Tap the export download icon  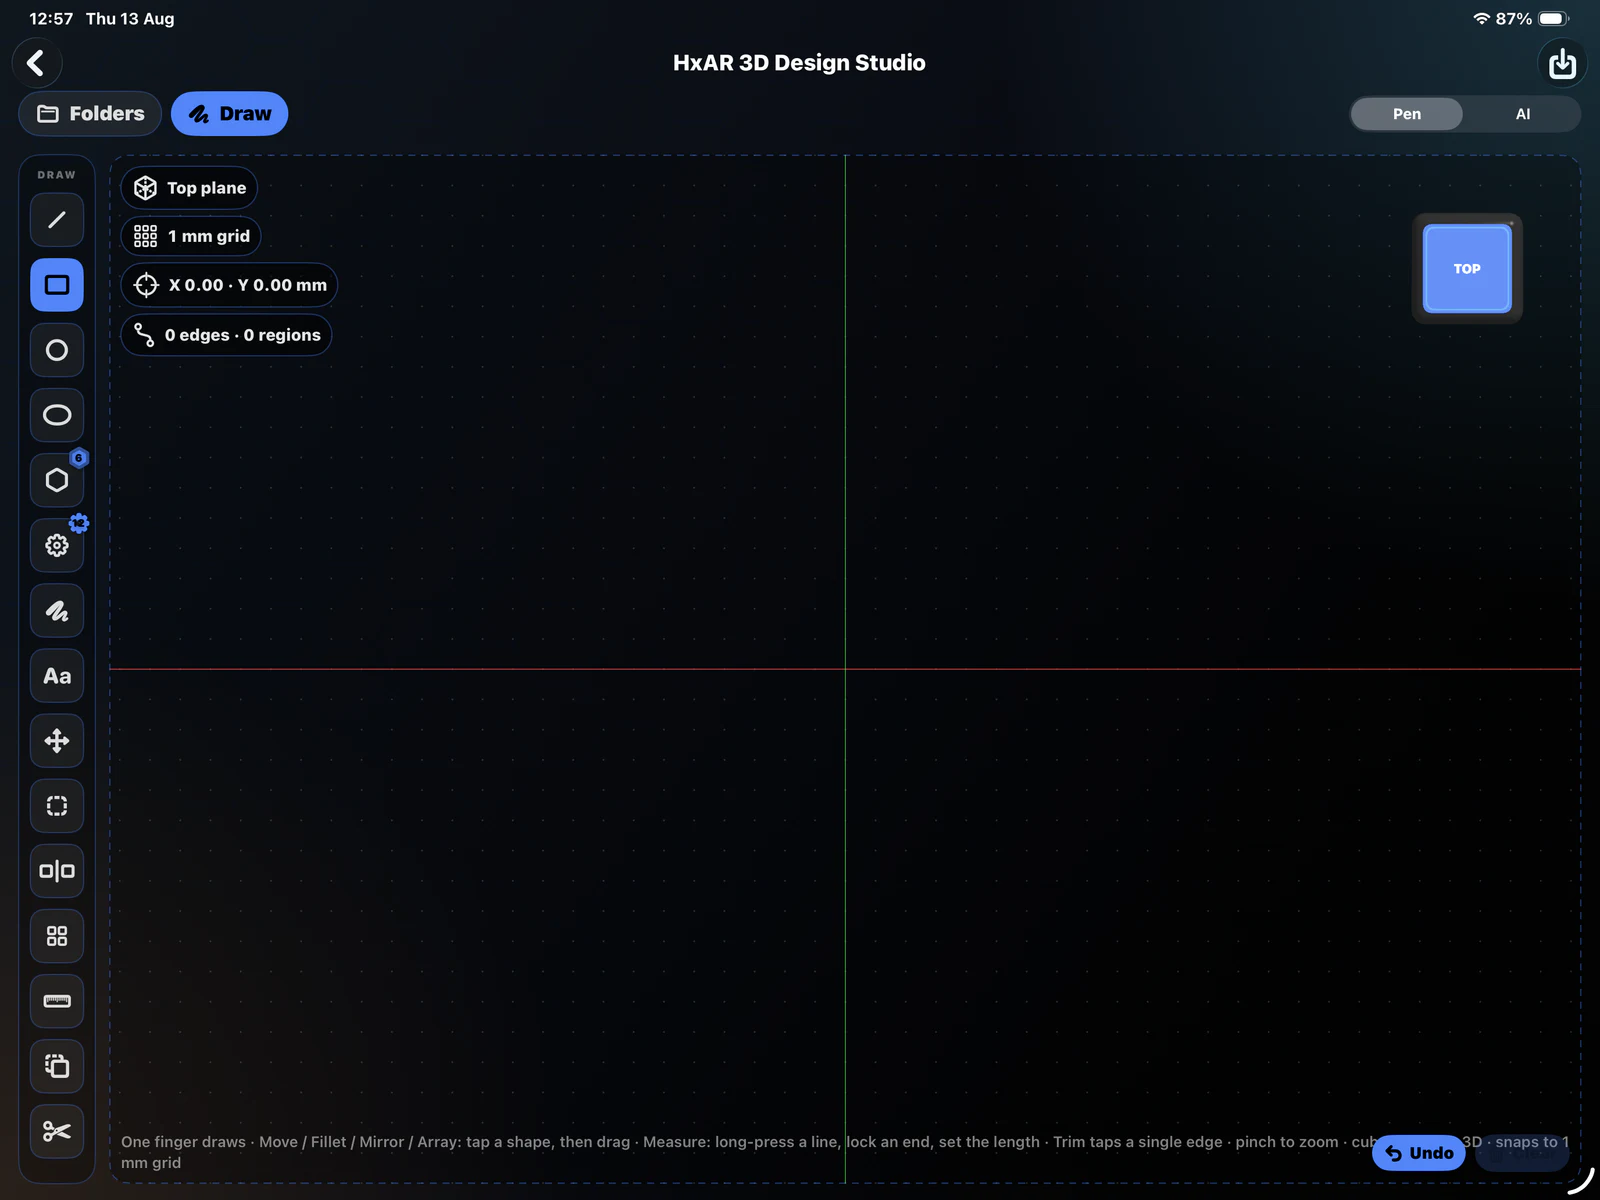click(1562, 63)
